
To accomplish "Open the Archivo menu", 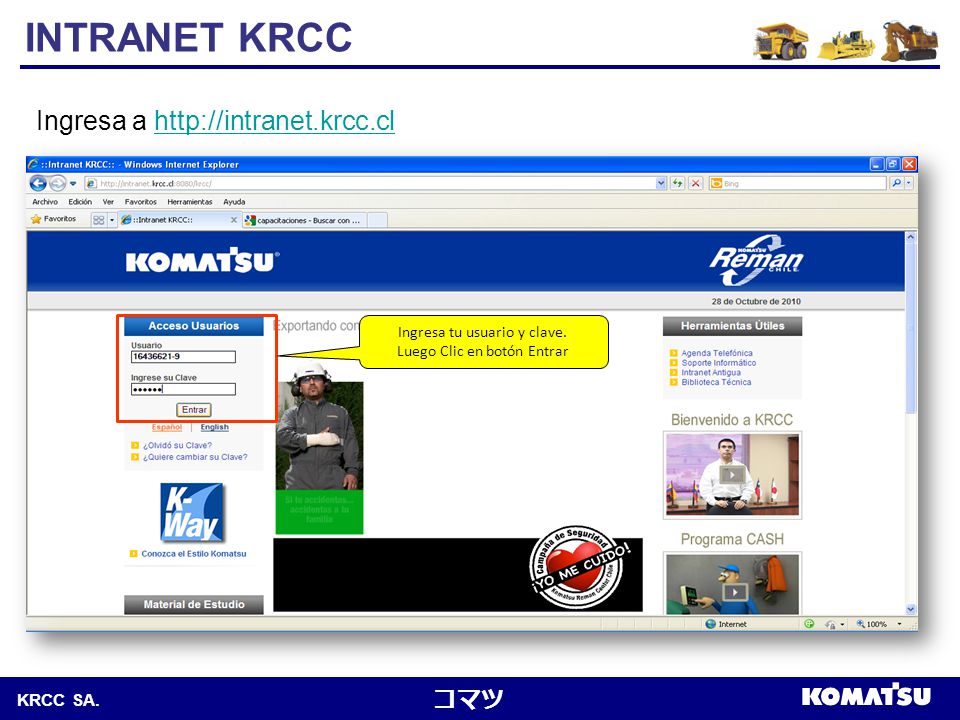I will pos(45,201).
